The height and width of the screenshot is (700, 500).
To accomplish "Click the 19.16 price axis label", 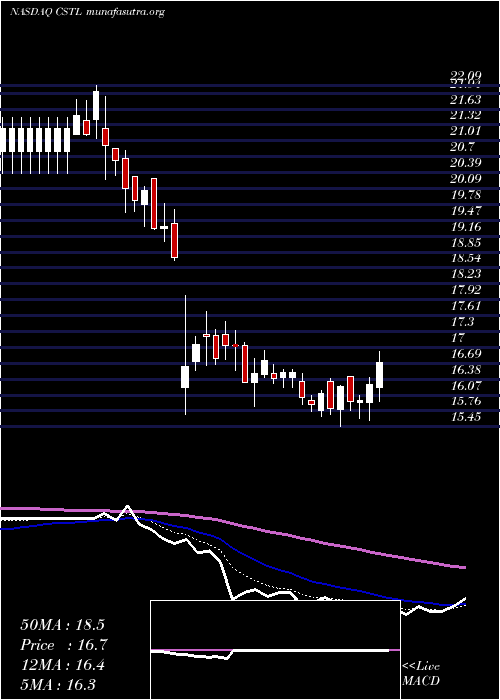I will tap(465, 227).
